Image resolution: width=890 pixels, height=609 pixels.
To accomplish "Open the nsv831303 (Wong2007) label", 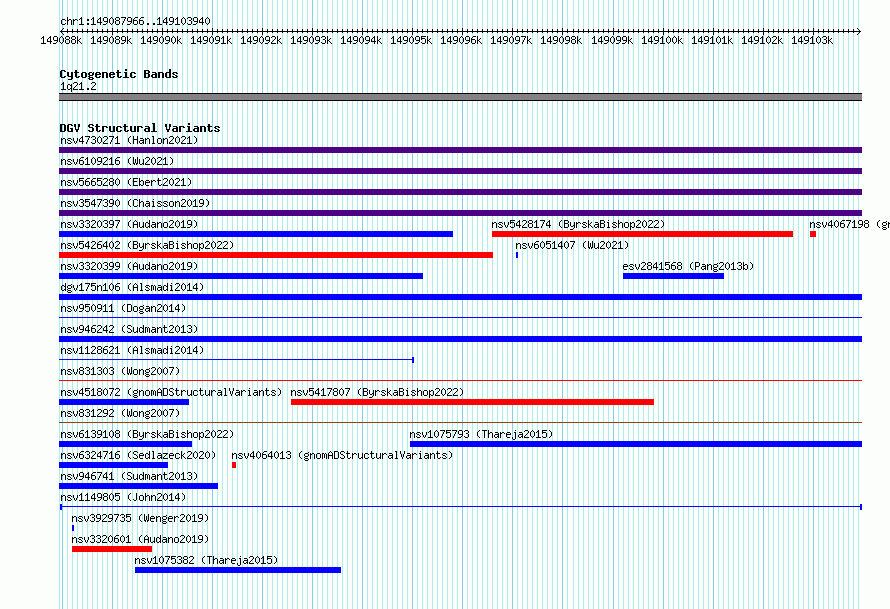I will pos(120,371).
